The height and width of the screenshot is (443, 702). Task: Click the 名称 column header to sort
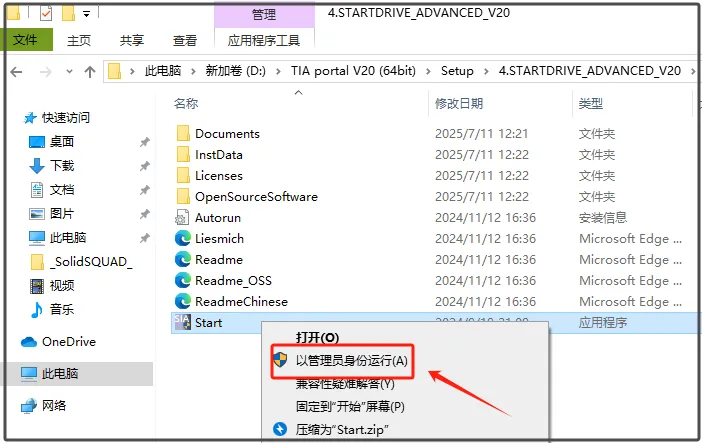pos(186,103)
